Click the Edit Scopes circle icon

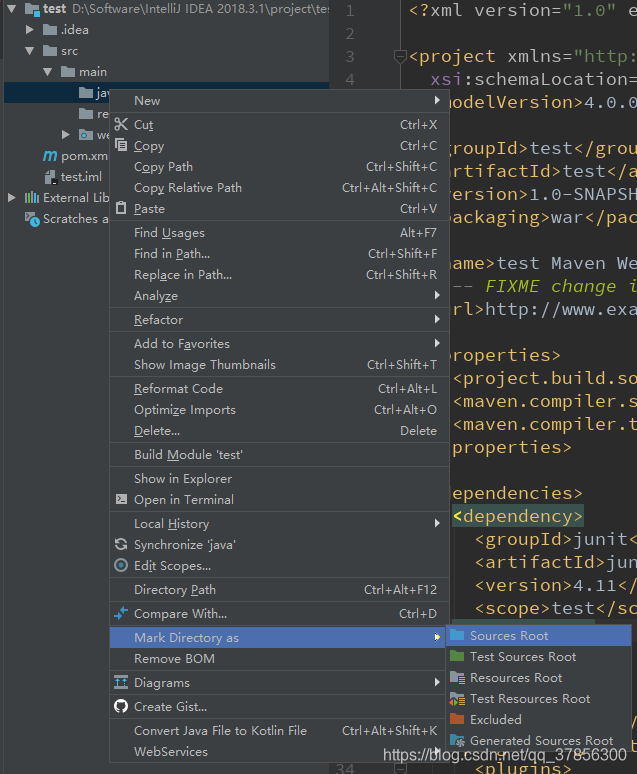pos(121,565)
